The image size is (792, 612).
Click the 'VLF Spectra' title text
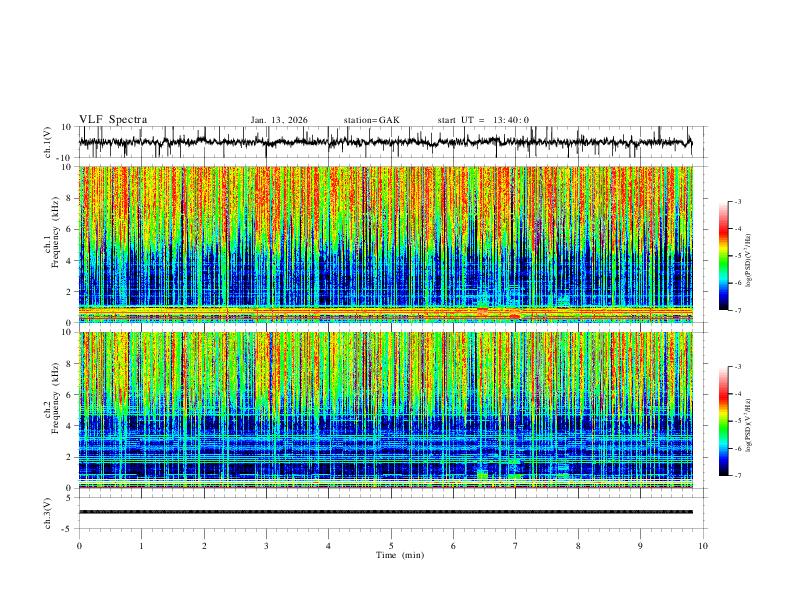click(x=113, y=120)
